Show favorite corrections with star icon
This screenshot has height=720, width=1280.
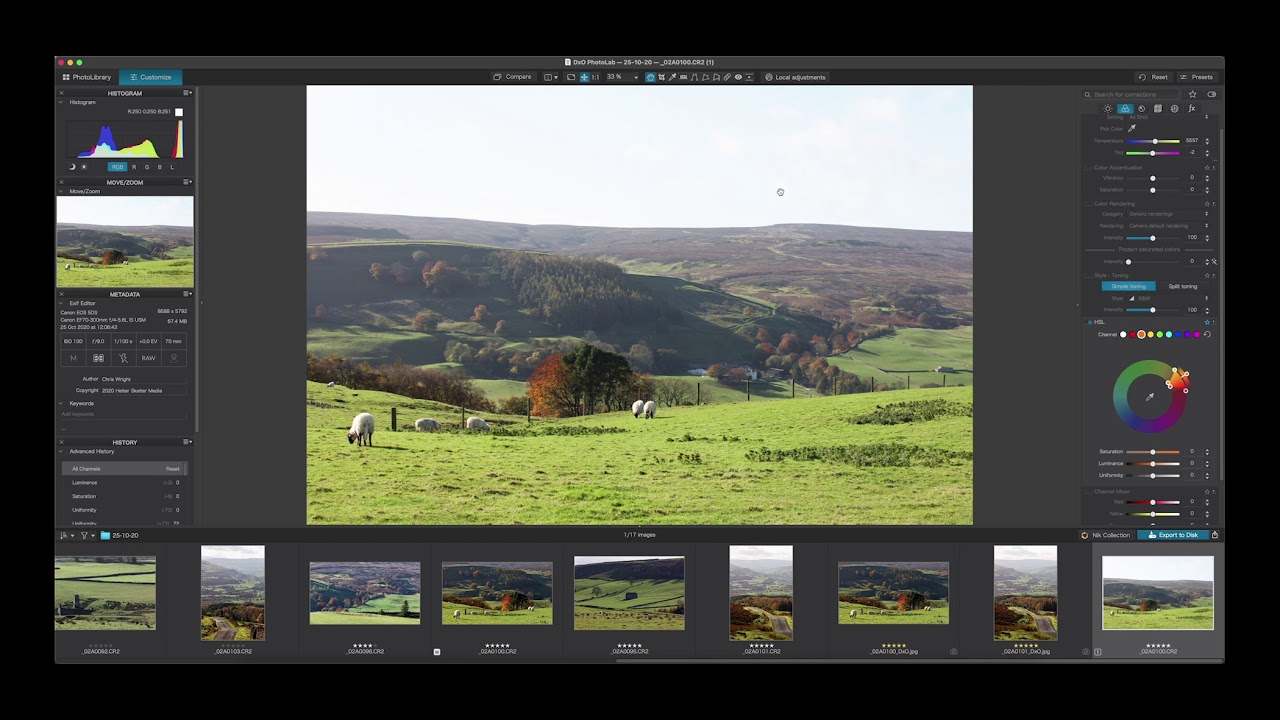point(1192,94)
